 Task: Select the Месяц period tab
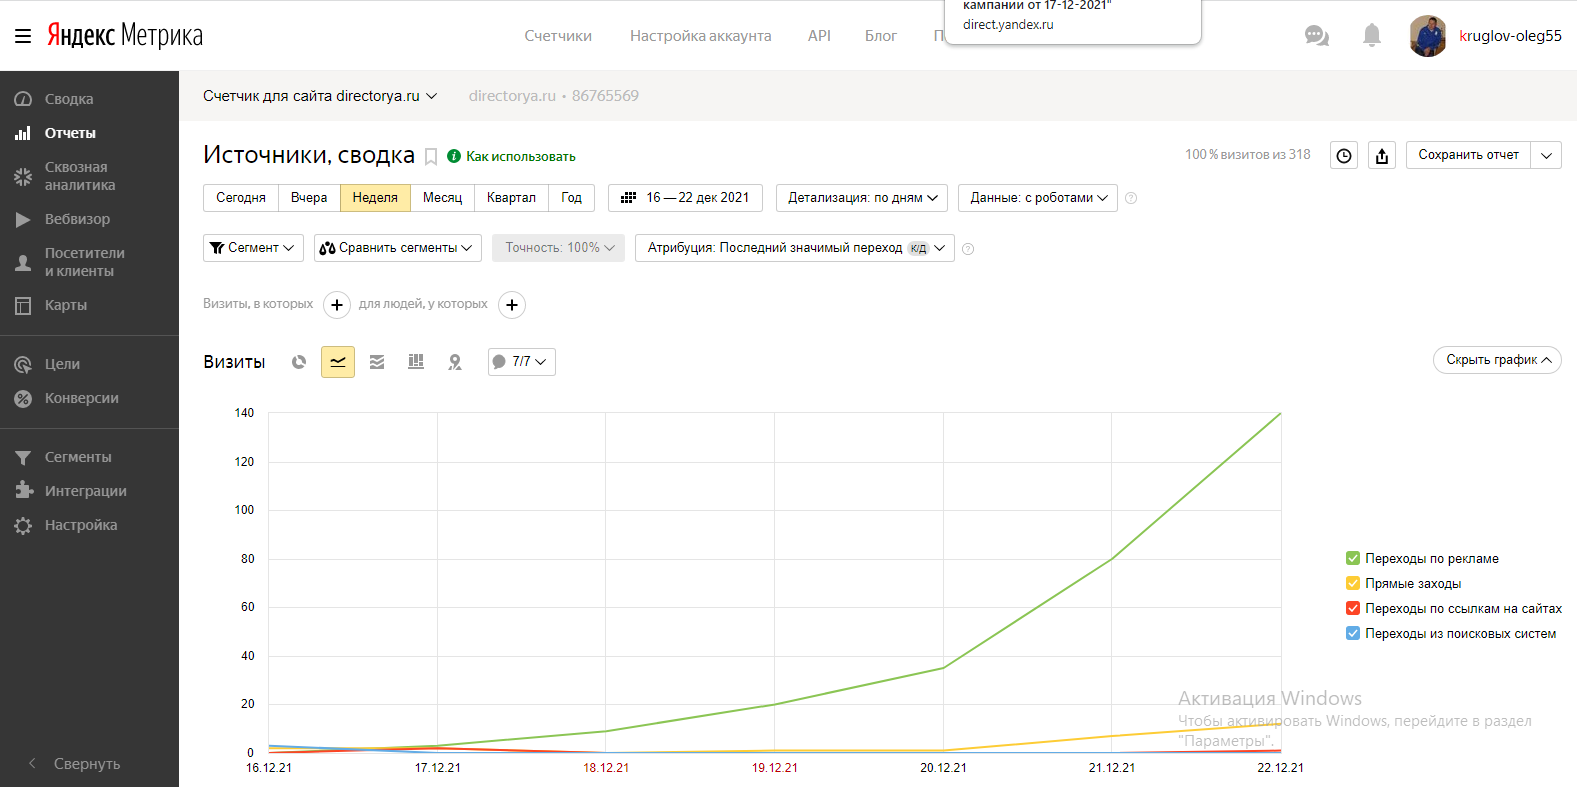(x=442, y=198)
